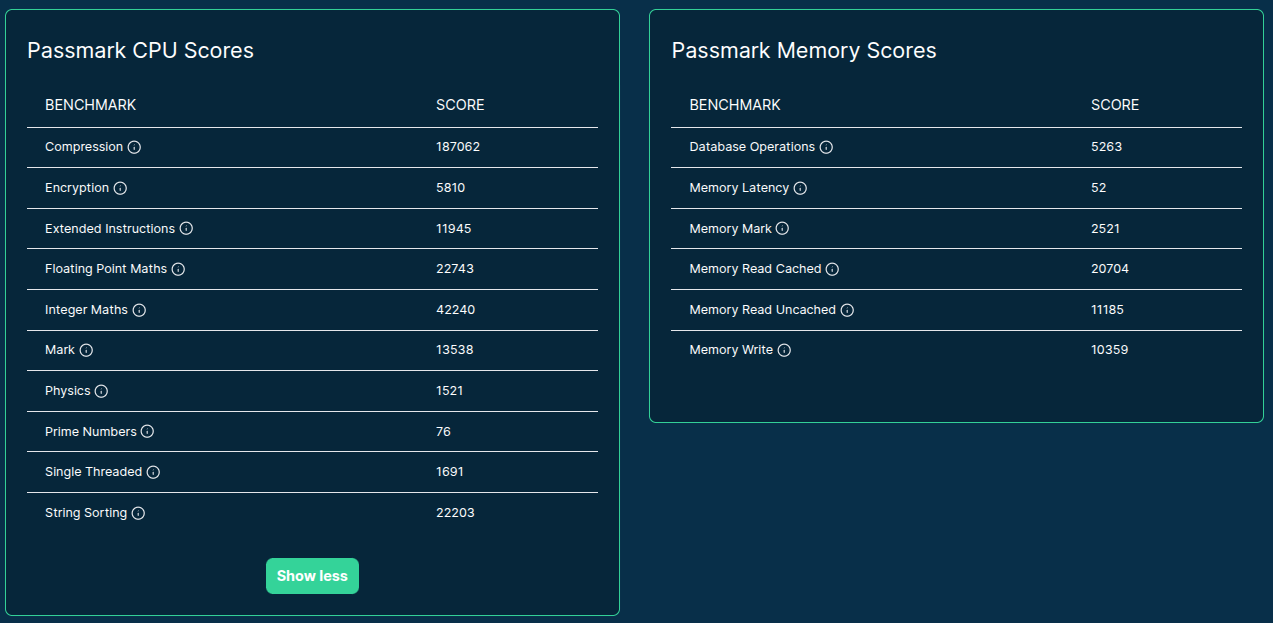This screenshot has width=1273, height=623.
Task: Show info for Integer Maths
Action: click(139, 310)
